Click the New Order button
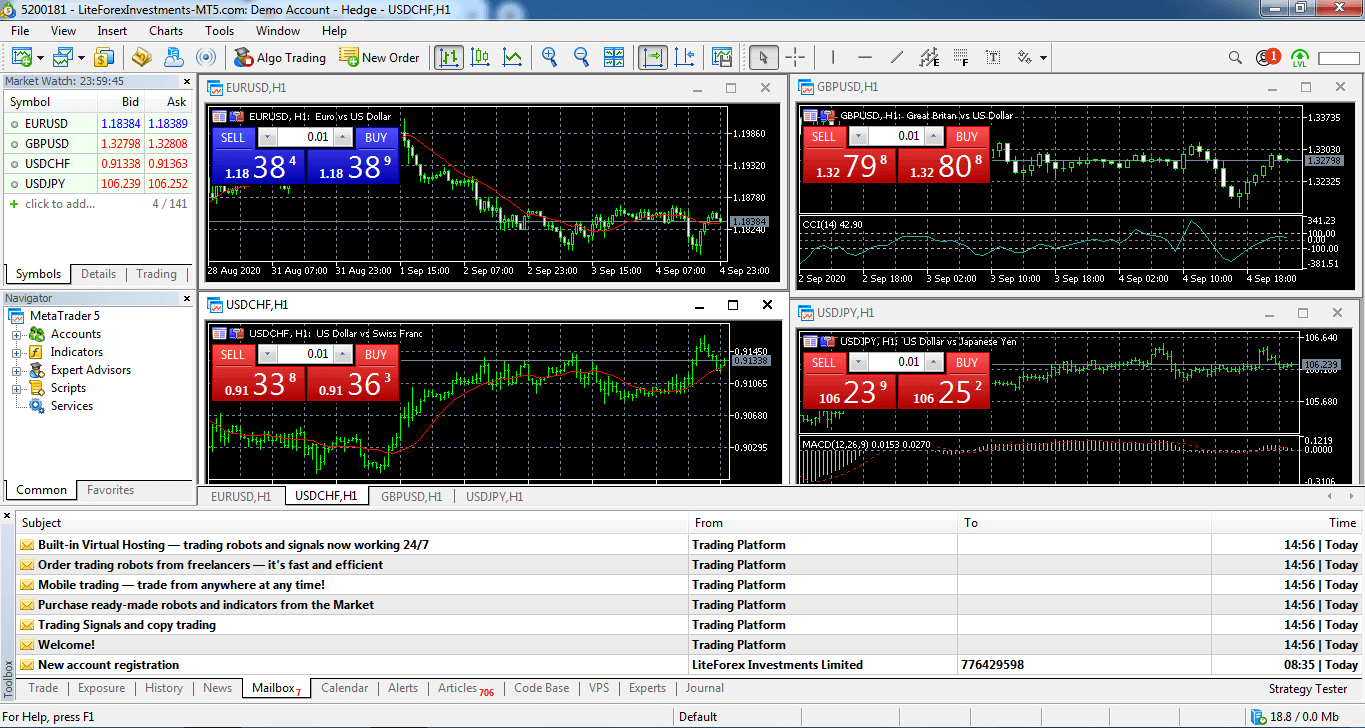The width and height of the screenshot is (1365, 728). (379, 57)
